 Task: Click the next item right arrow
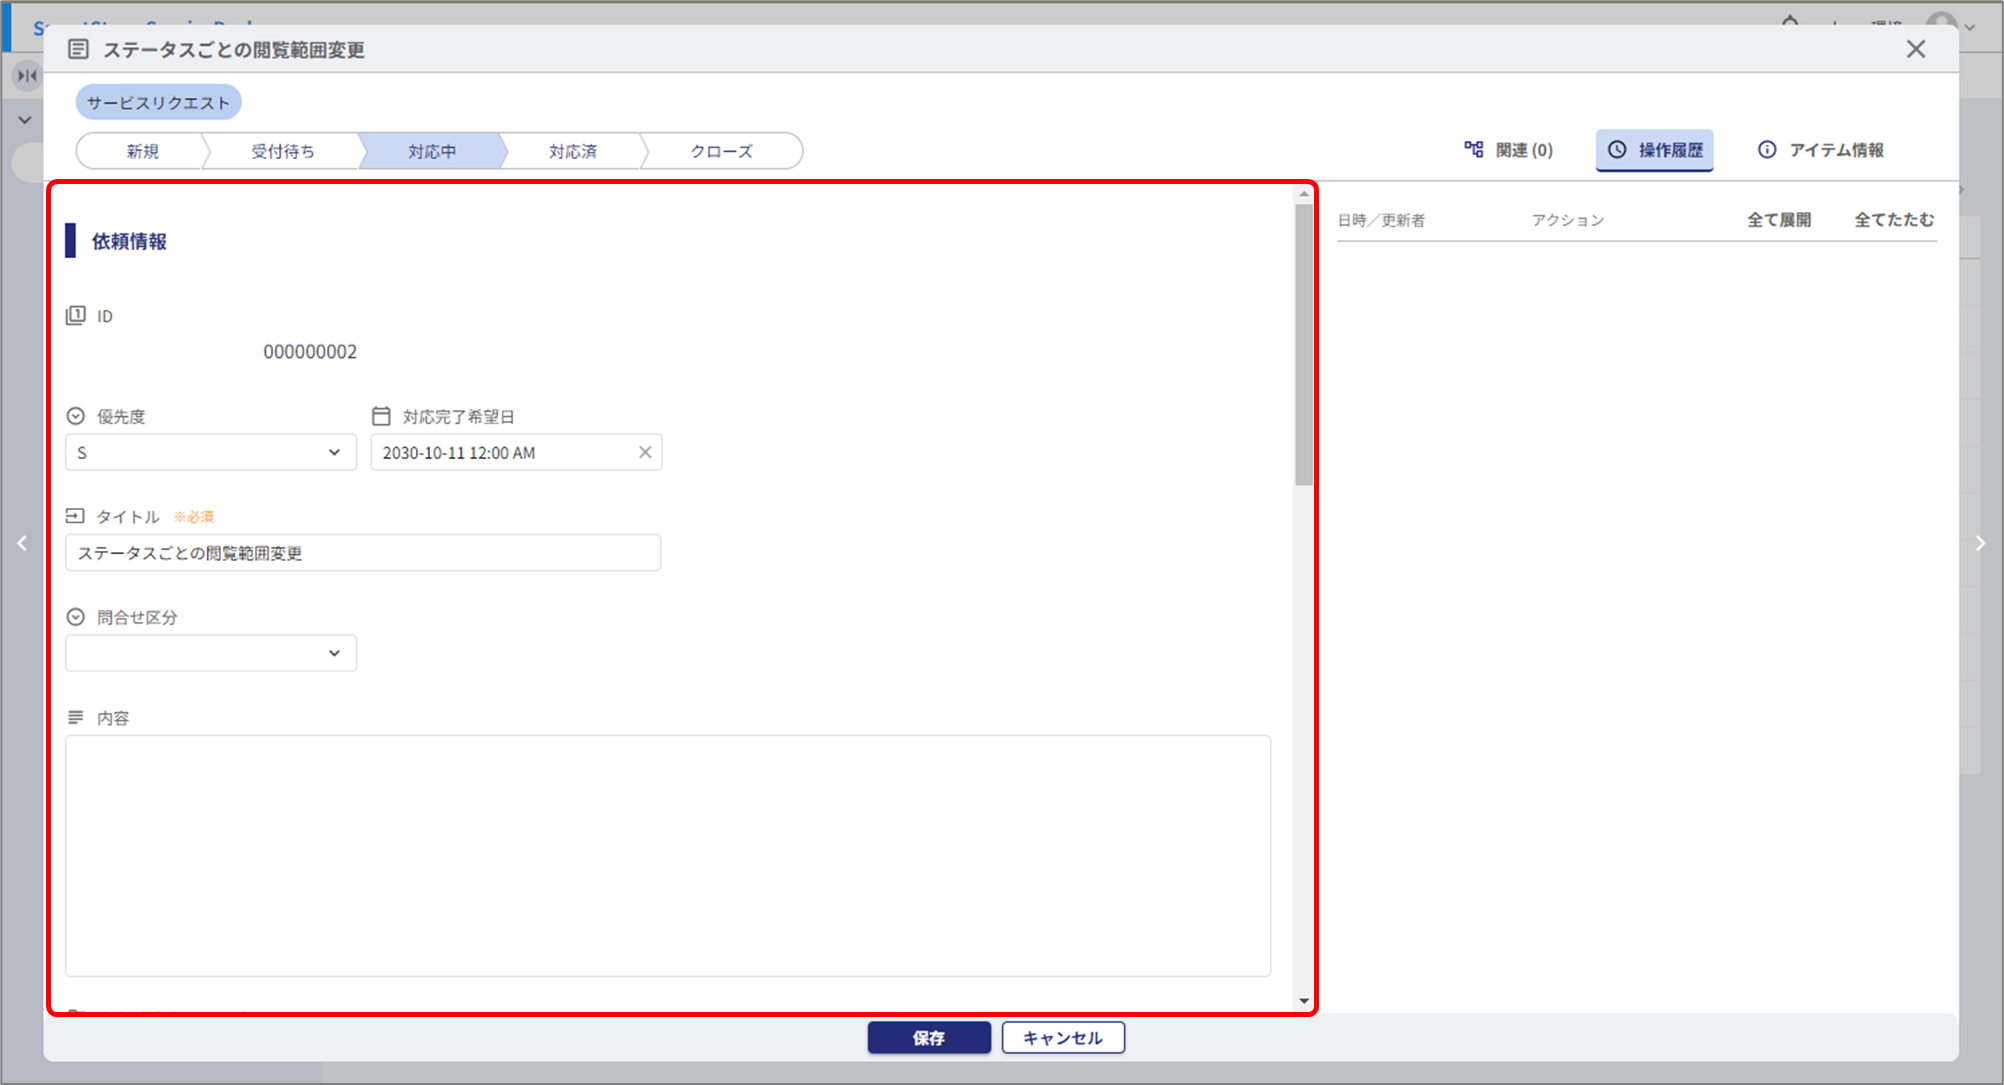coord(1980,543)
